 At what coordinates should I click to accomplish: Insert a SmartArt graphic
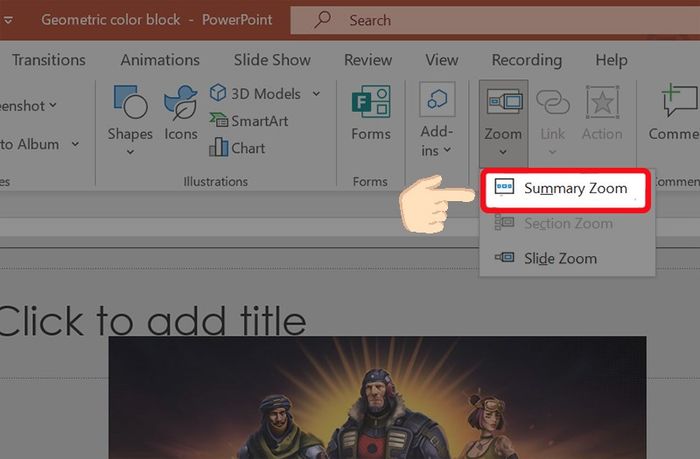pyautogui.click(x=248, y=121)
